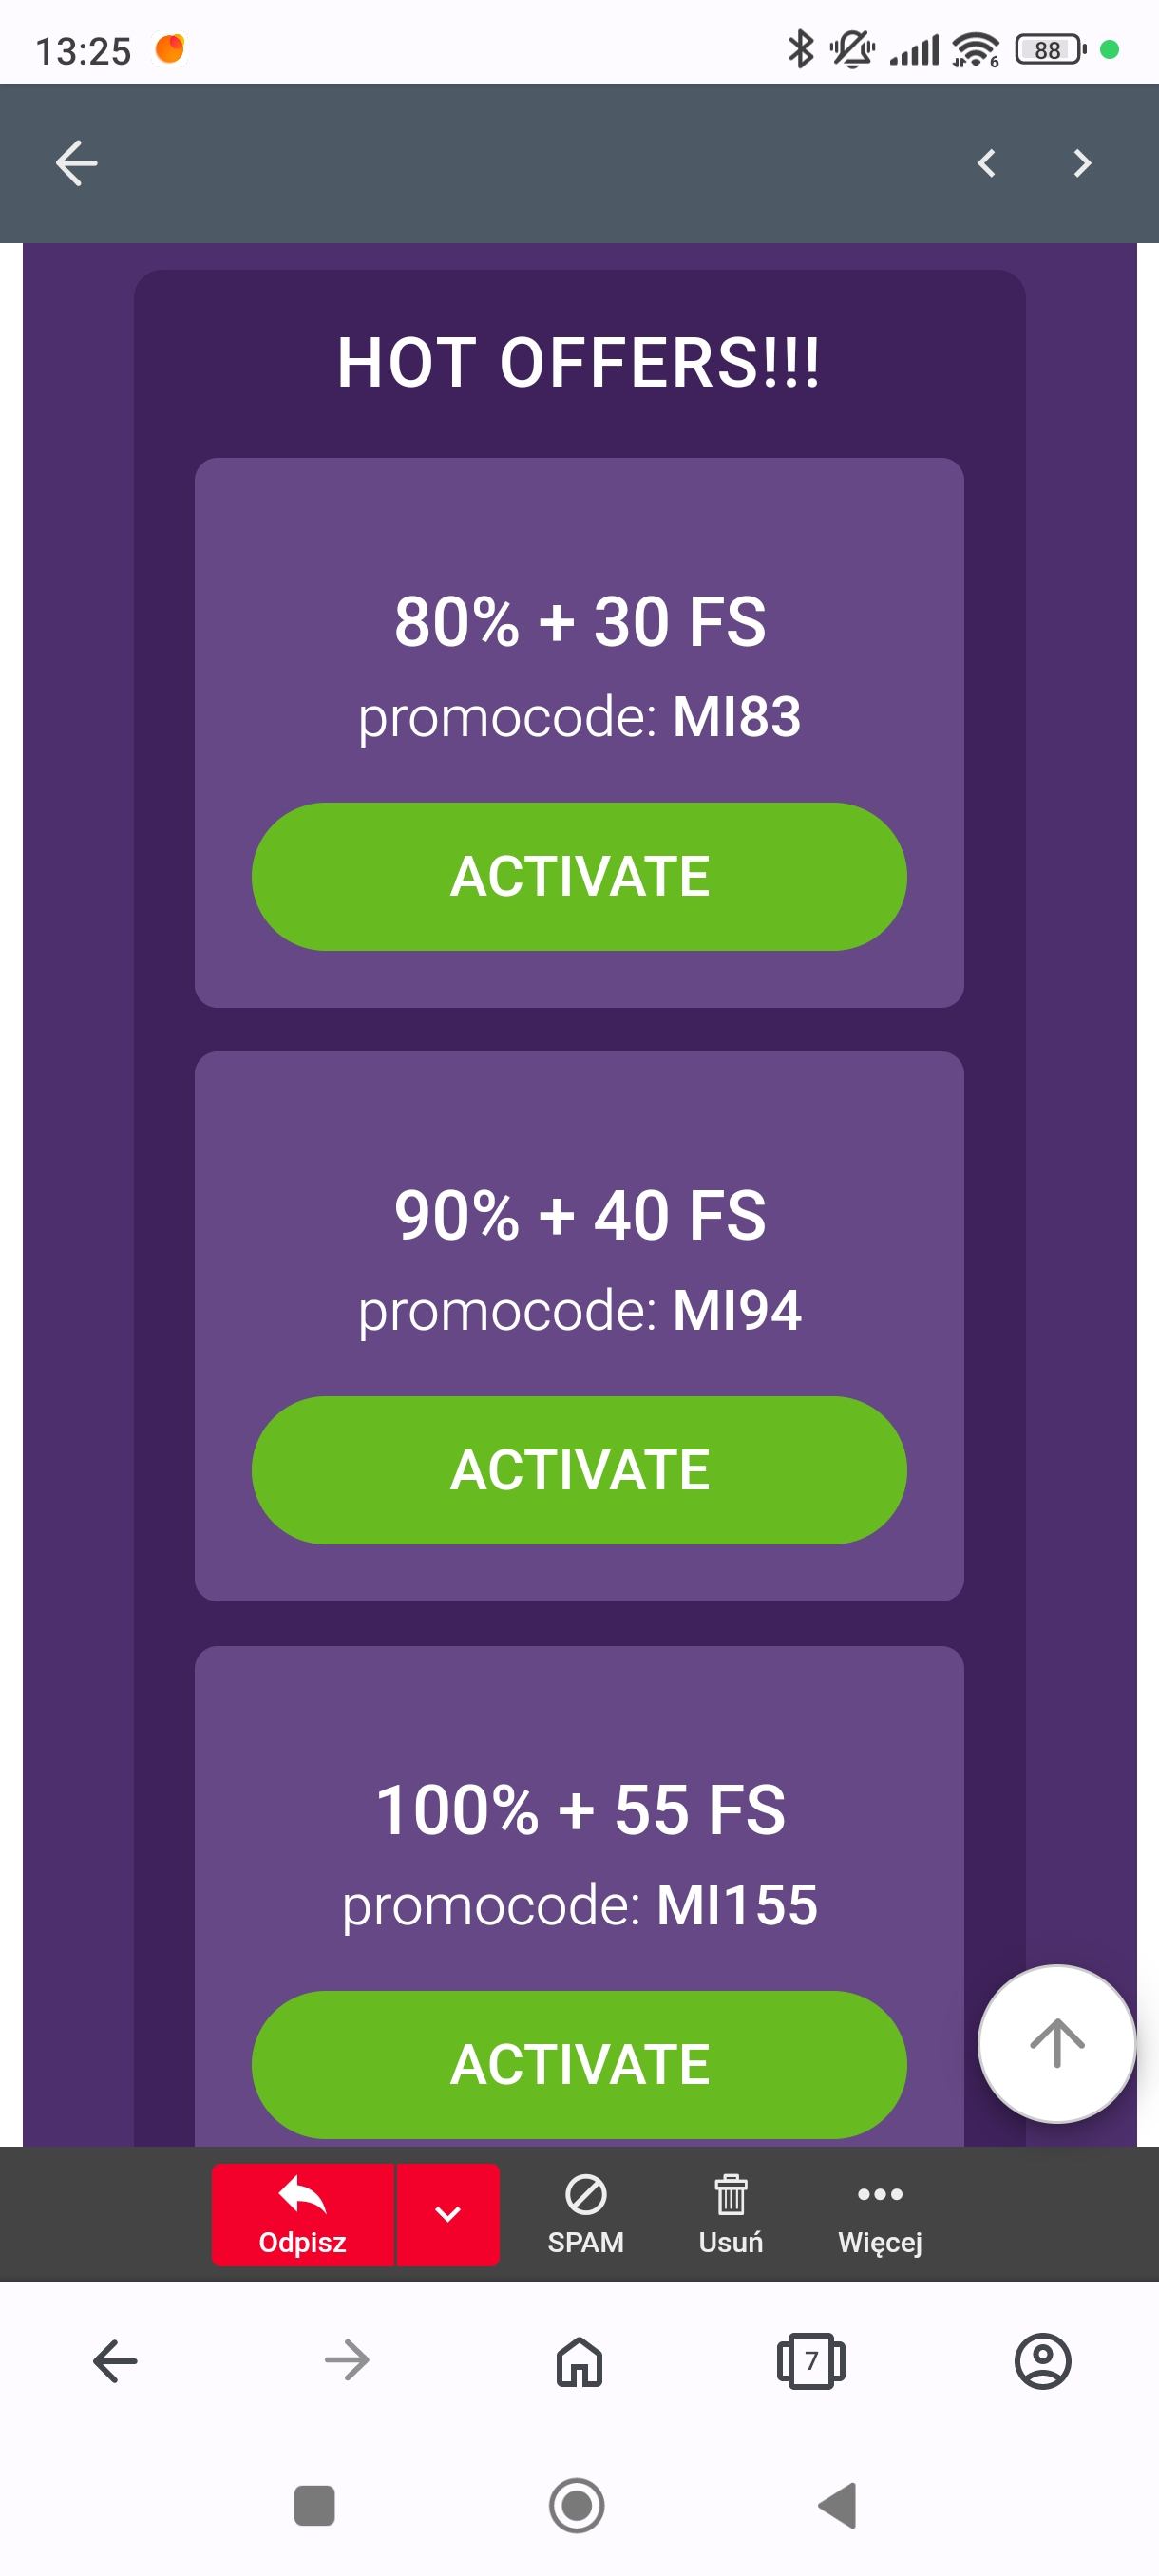The width and height of the screenshot is (1159, 2576).
Task: Open Więcej more options menu
Action: [x=879, y=2214]
